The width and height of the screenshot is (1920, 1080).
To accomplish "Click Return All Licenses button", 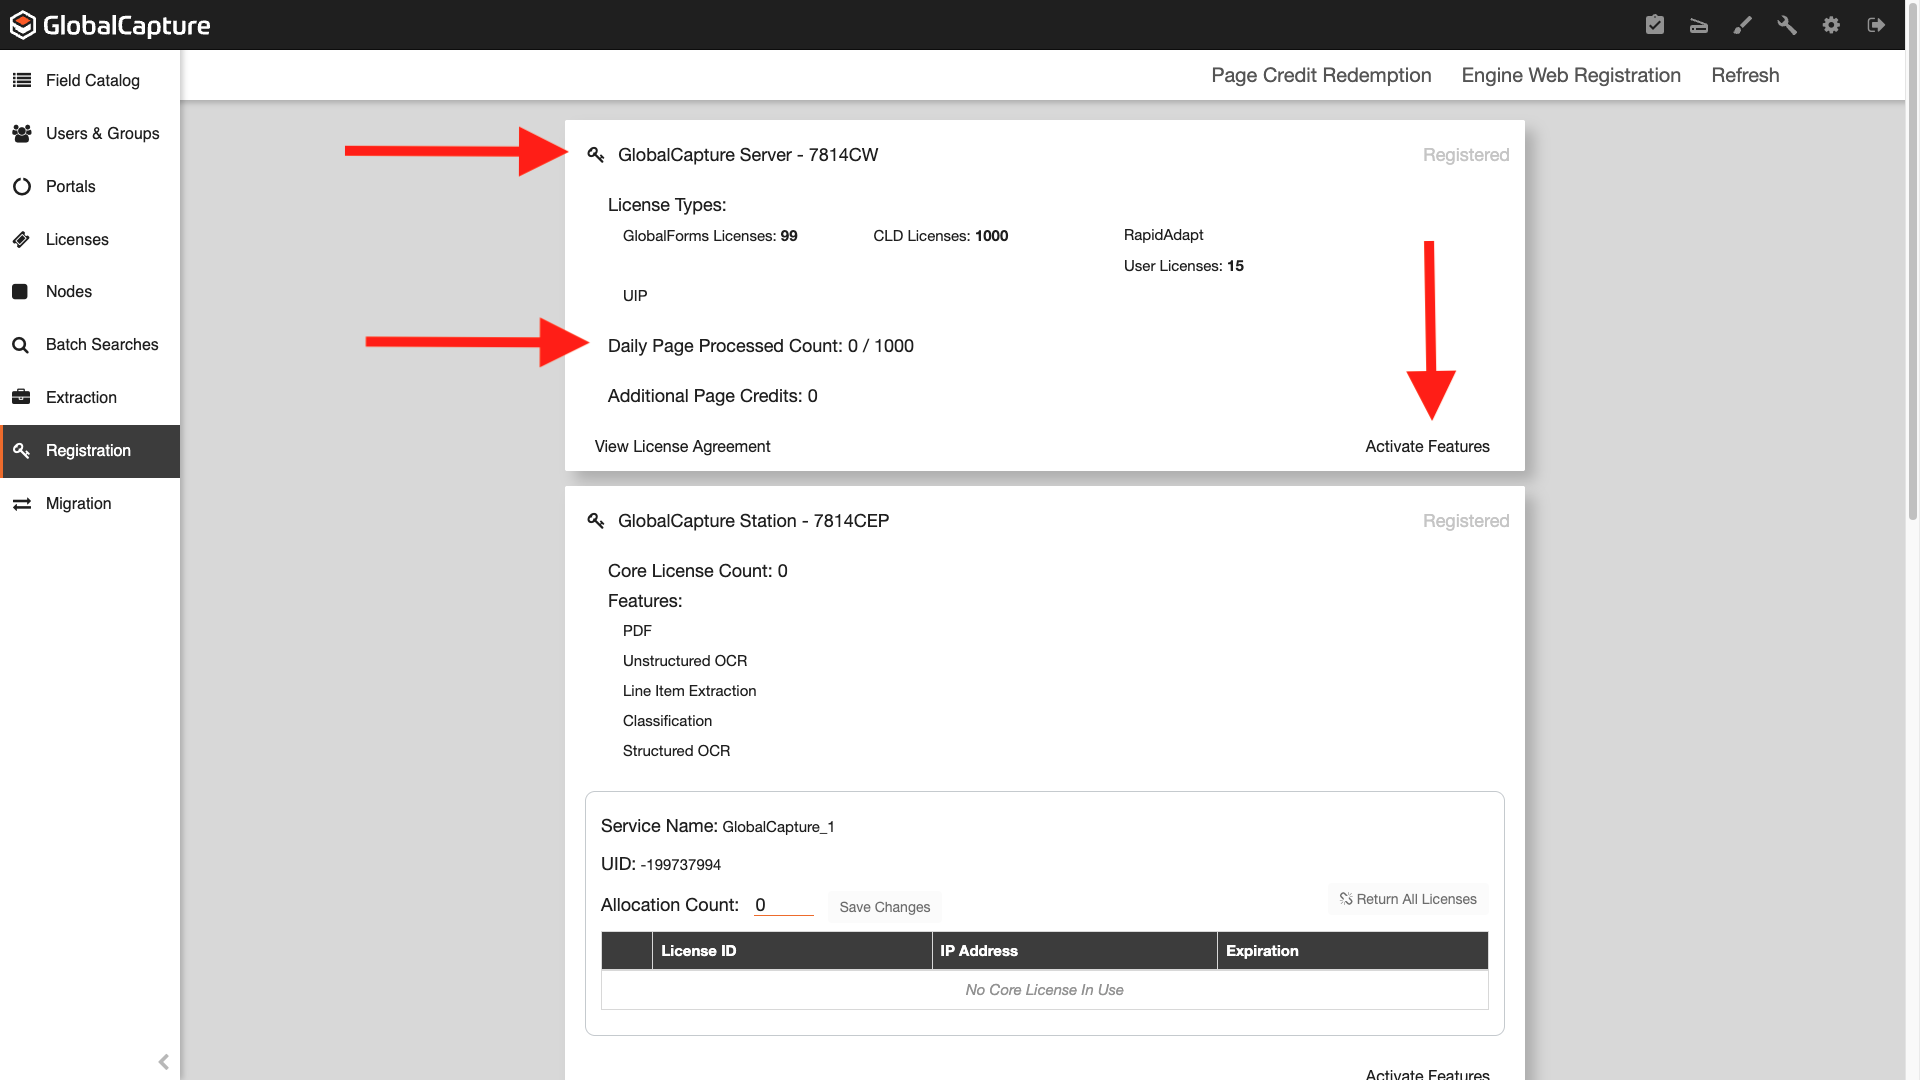I will (x=1408, y=899).
